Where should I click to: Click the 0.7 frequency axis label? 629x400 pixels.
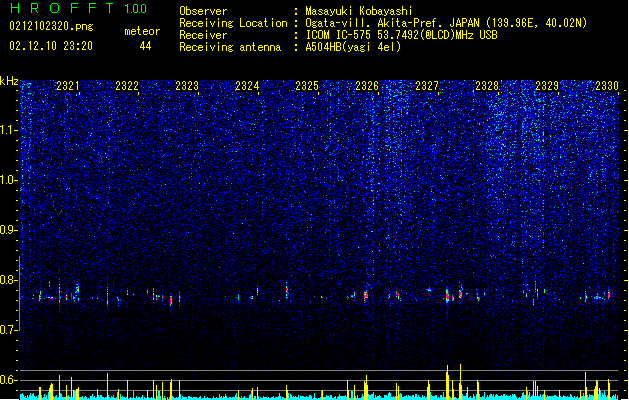[x=9, y=330]
